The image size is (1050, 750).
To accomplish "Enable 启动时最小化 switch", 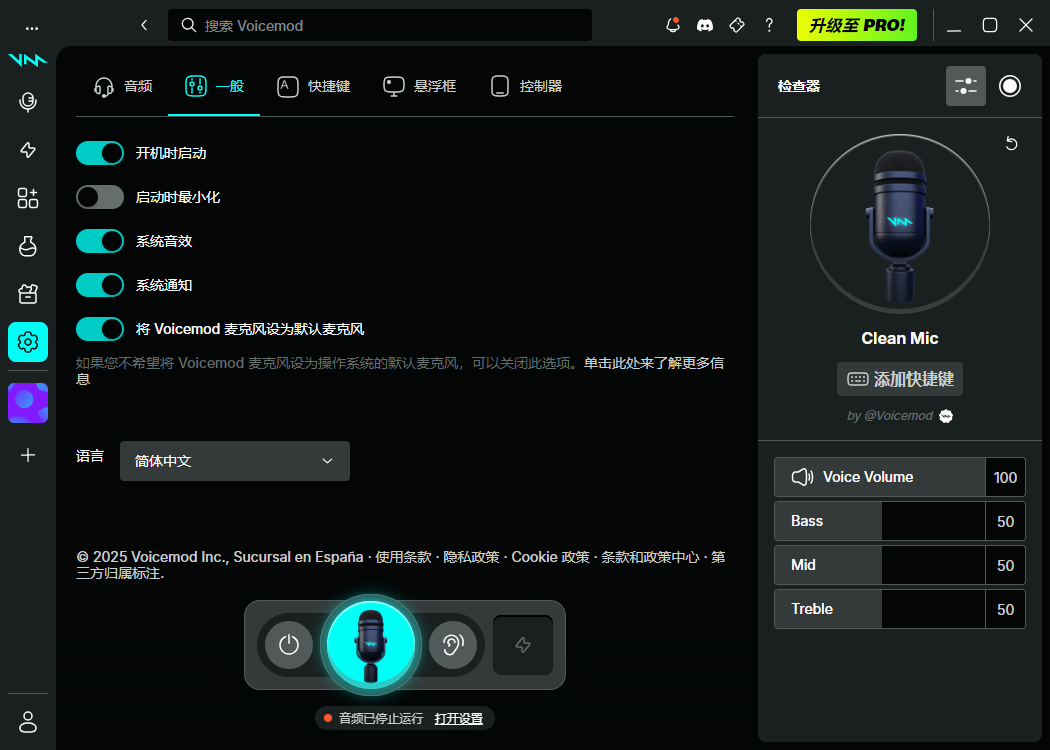I will pyautogui.click(x=100, y=198).
